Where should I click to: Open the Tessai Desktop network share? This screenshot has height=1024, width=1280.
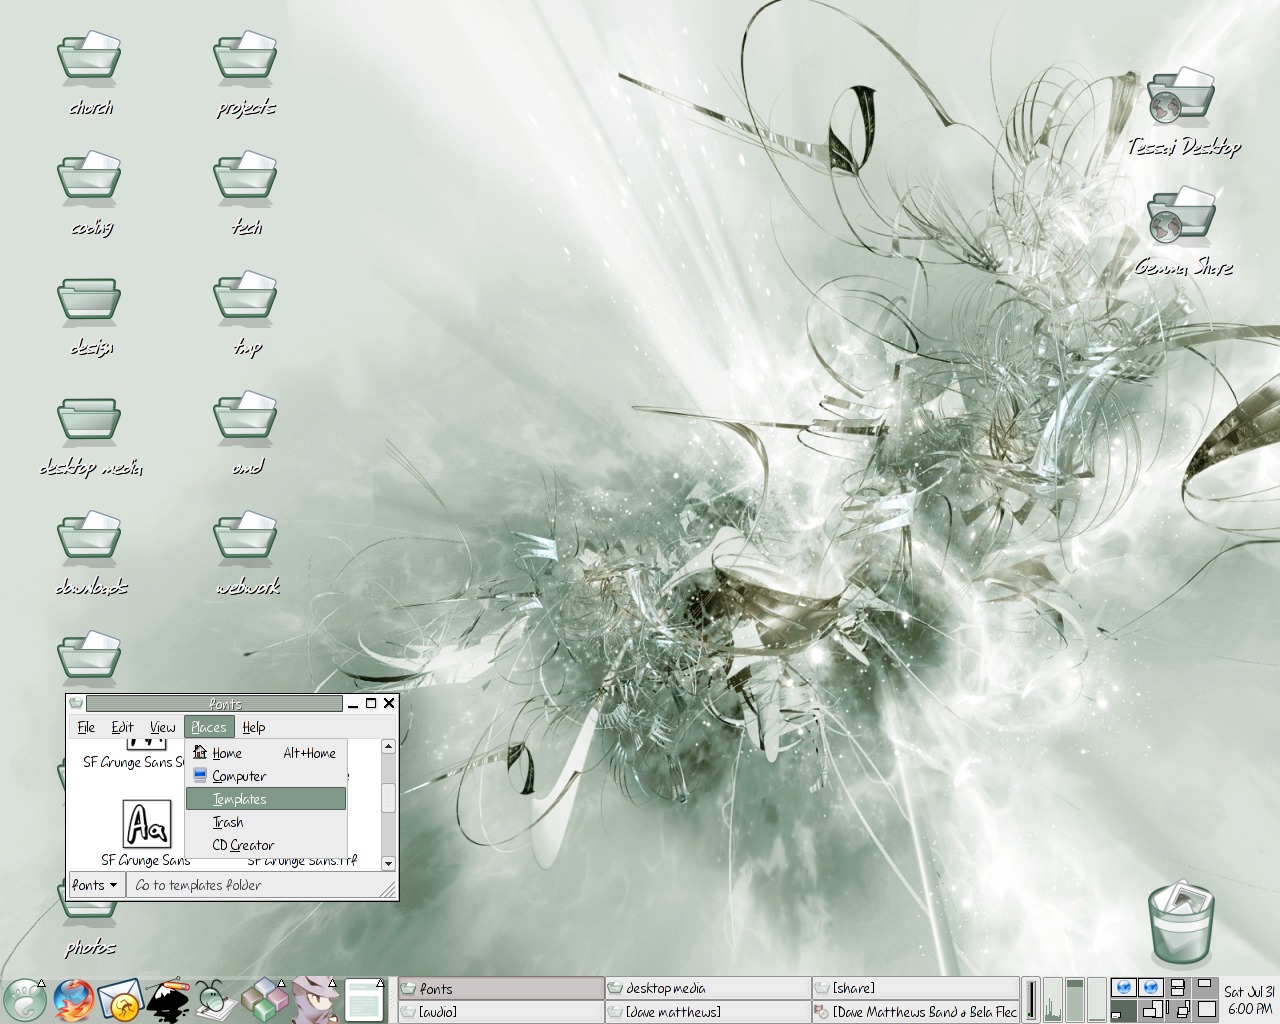click(x=1181, y=97)
